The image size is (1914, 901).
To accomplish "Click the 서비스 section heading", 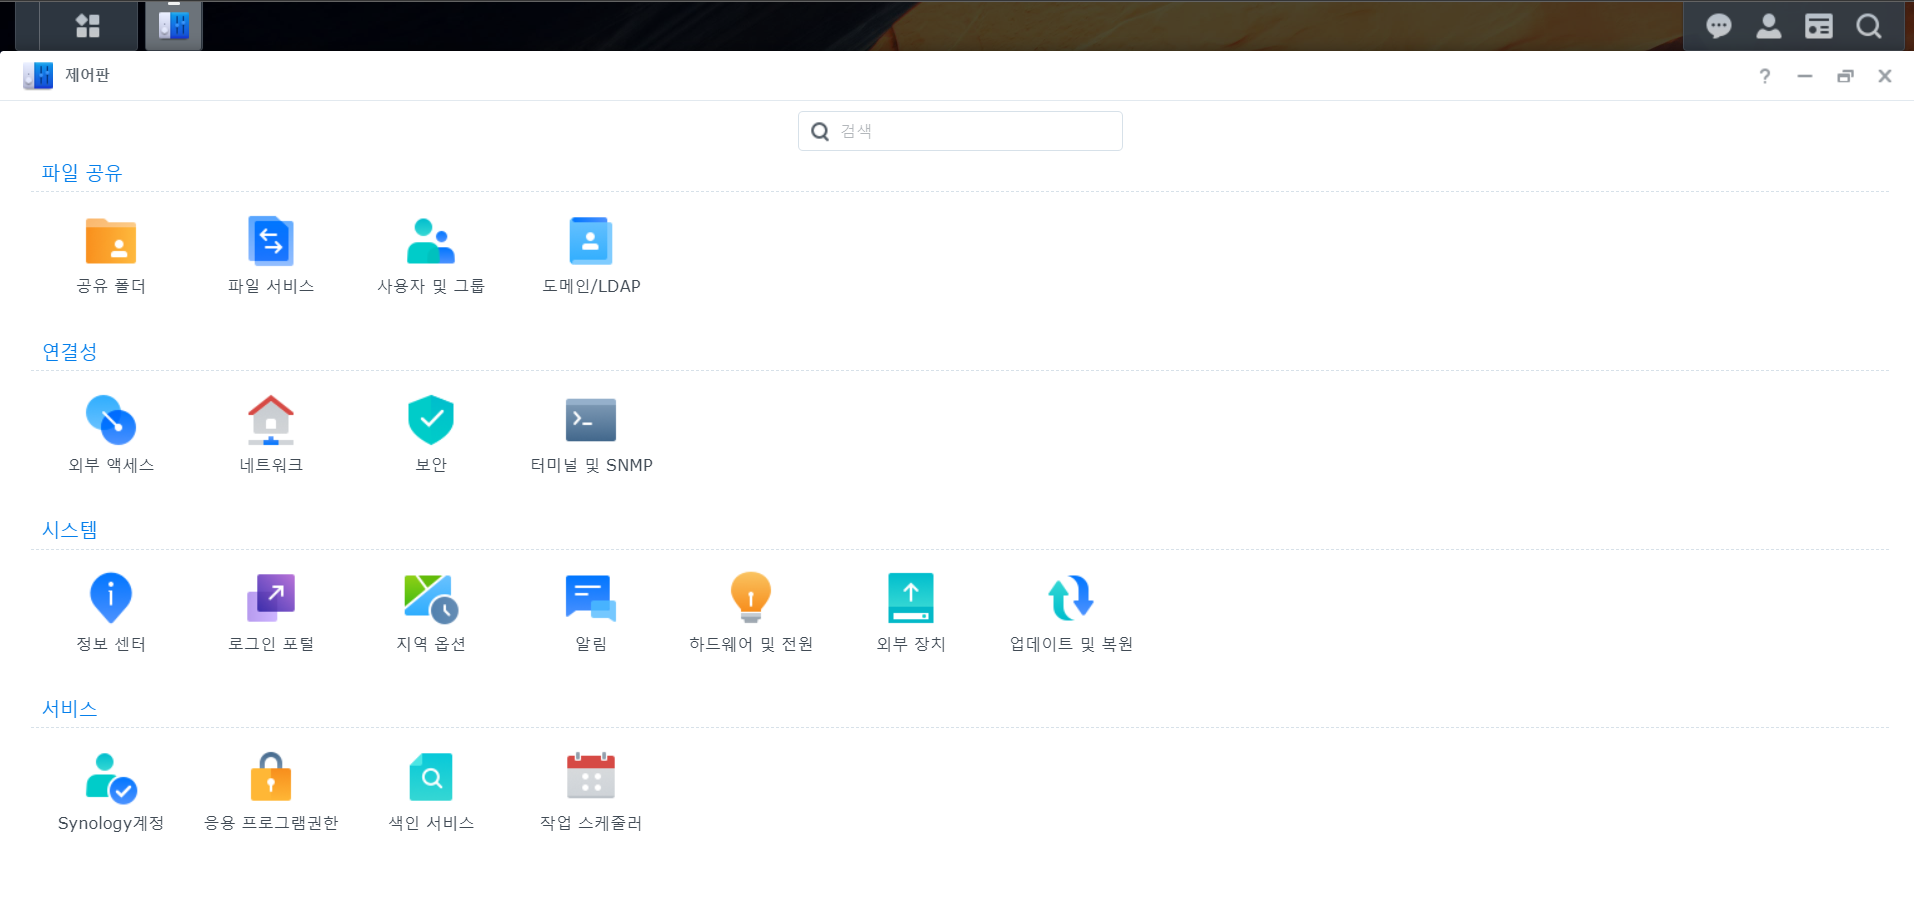I will 70,709.
